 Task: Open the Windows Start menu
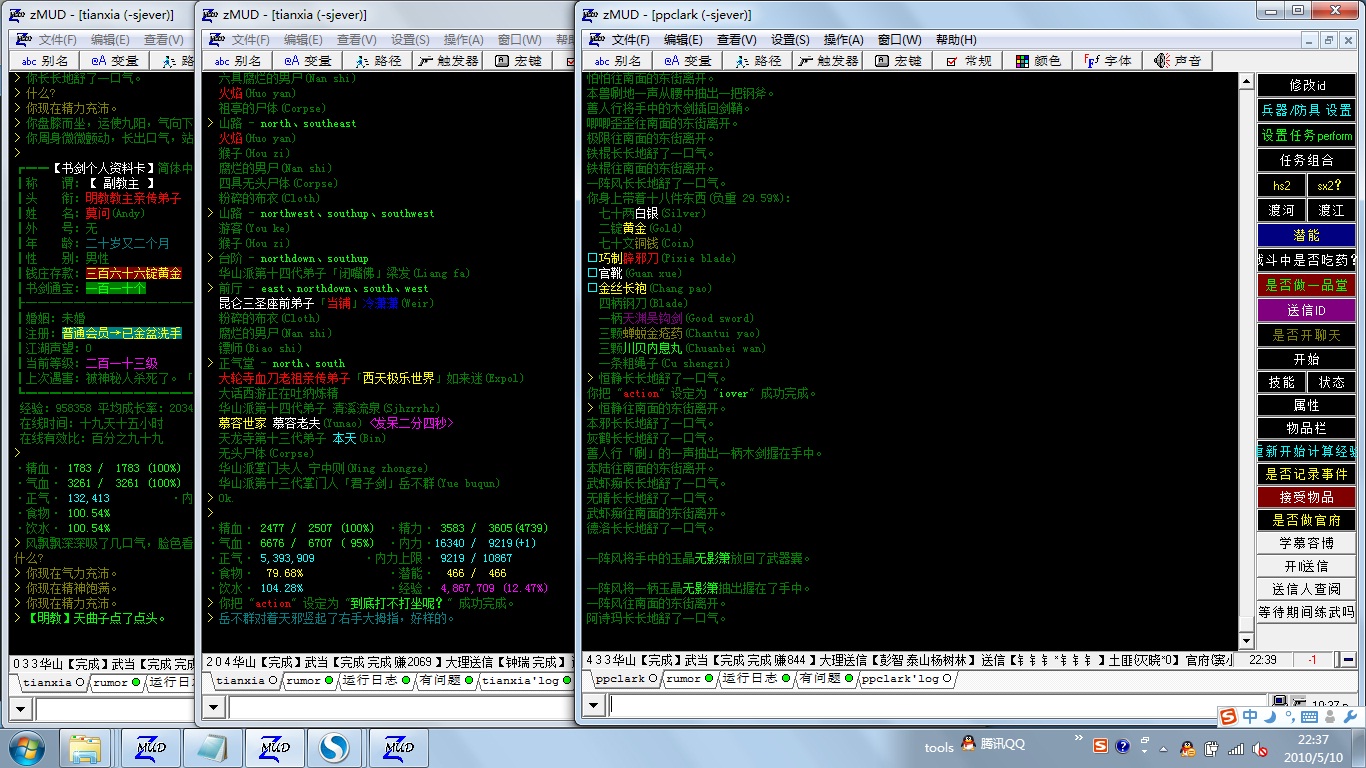[25, 748]
